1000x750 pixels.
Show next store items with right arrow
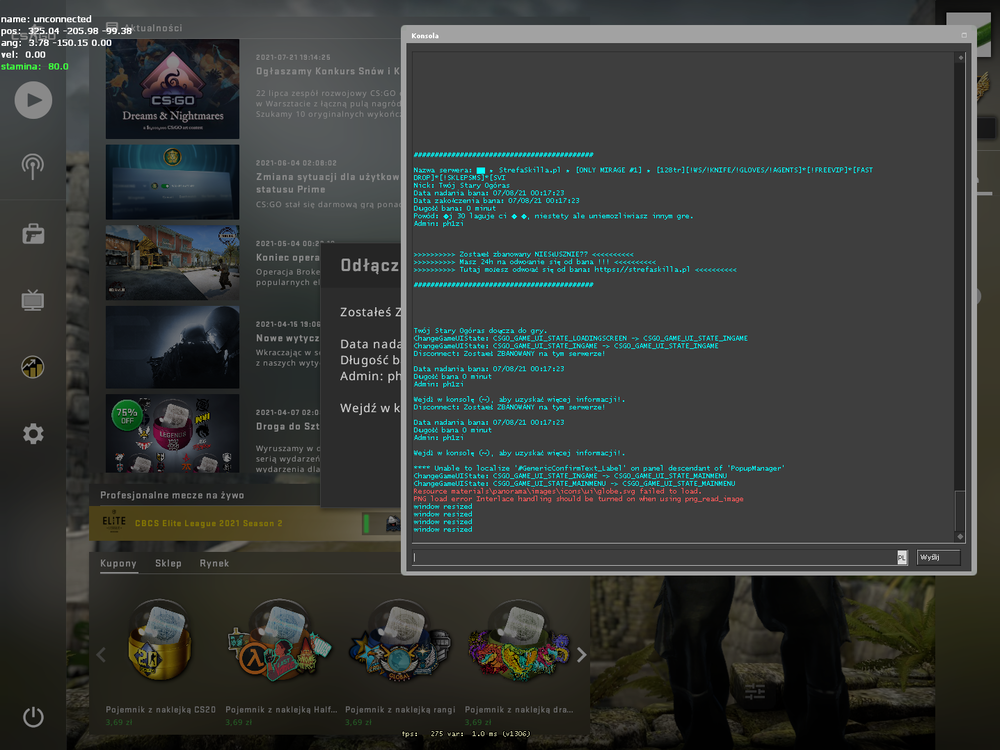581,655
